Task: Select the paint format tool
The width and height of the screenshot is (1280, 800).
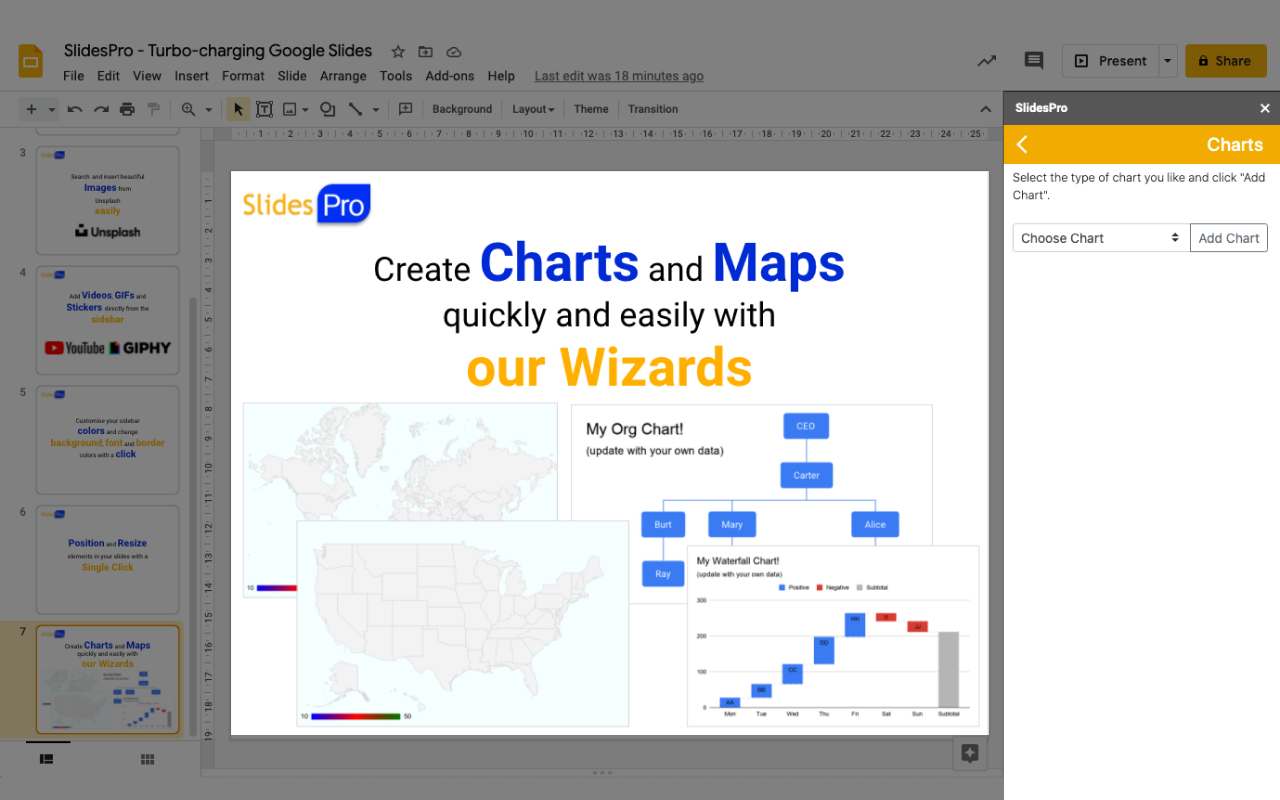Action: pos(154,109)
